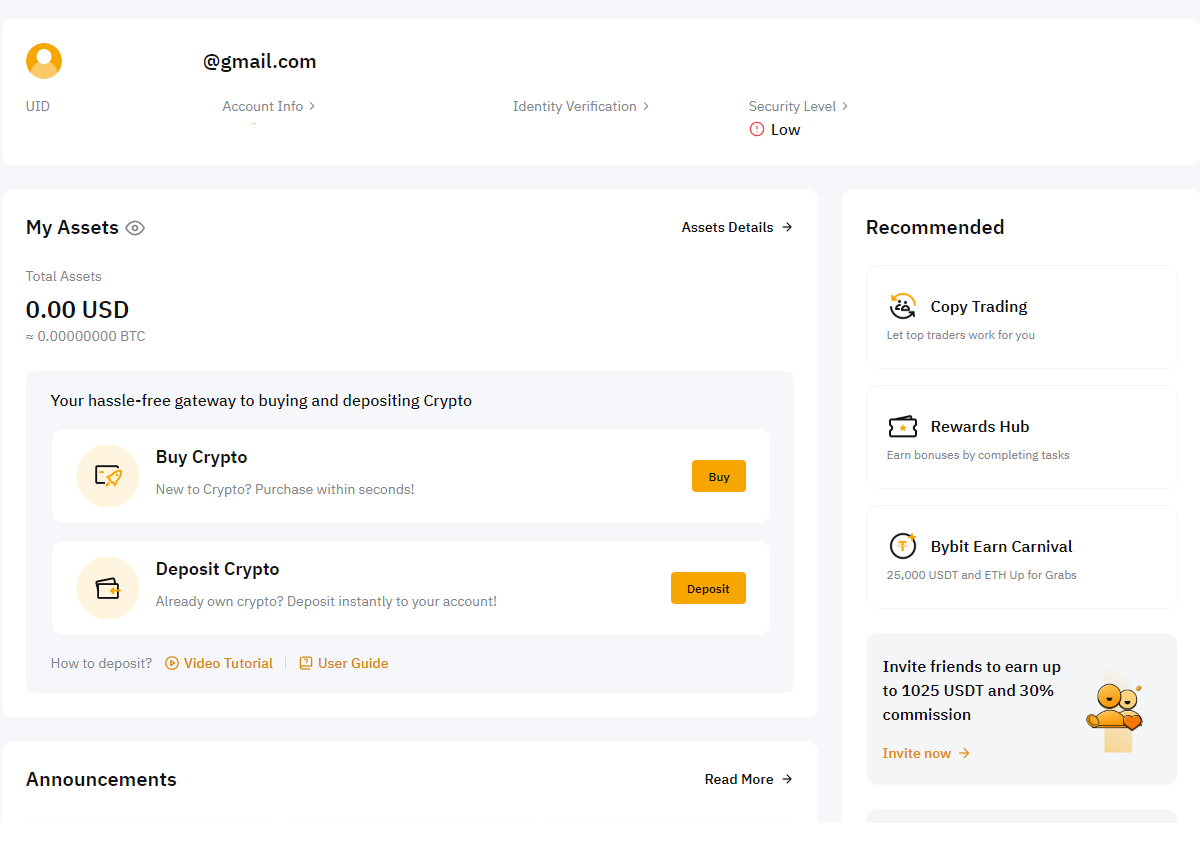This screenshot has width=1200, height=864.
Task: Click the Recommended heading
Action: [935, 227]
